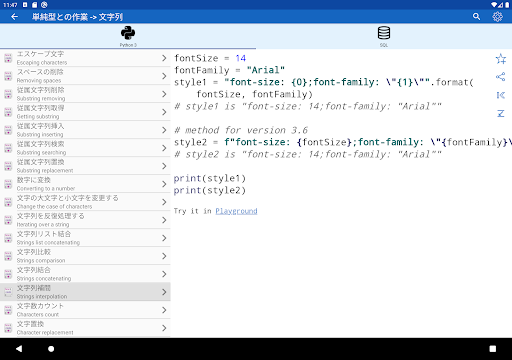Toggle the line wrap icon below collapse

tap(501, 114)
